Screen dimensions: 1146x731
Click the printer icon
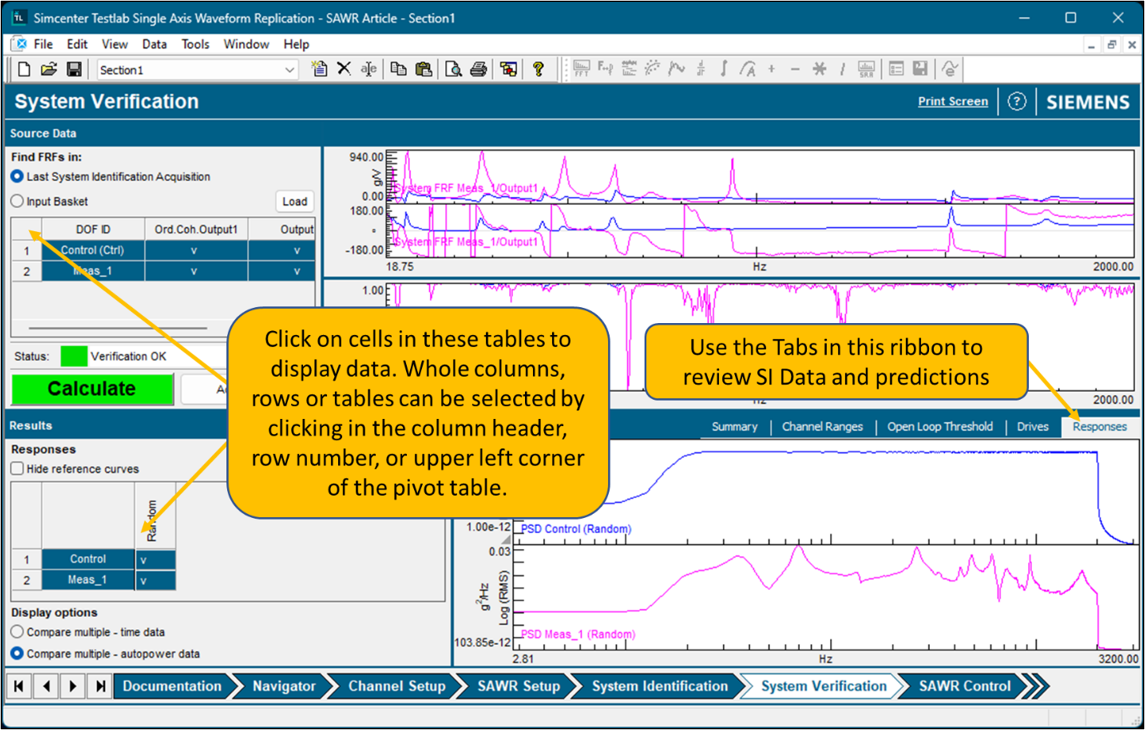coord(478,69)
